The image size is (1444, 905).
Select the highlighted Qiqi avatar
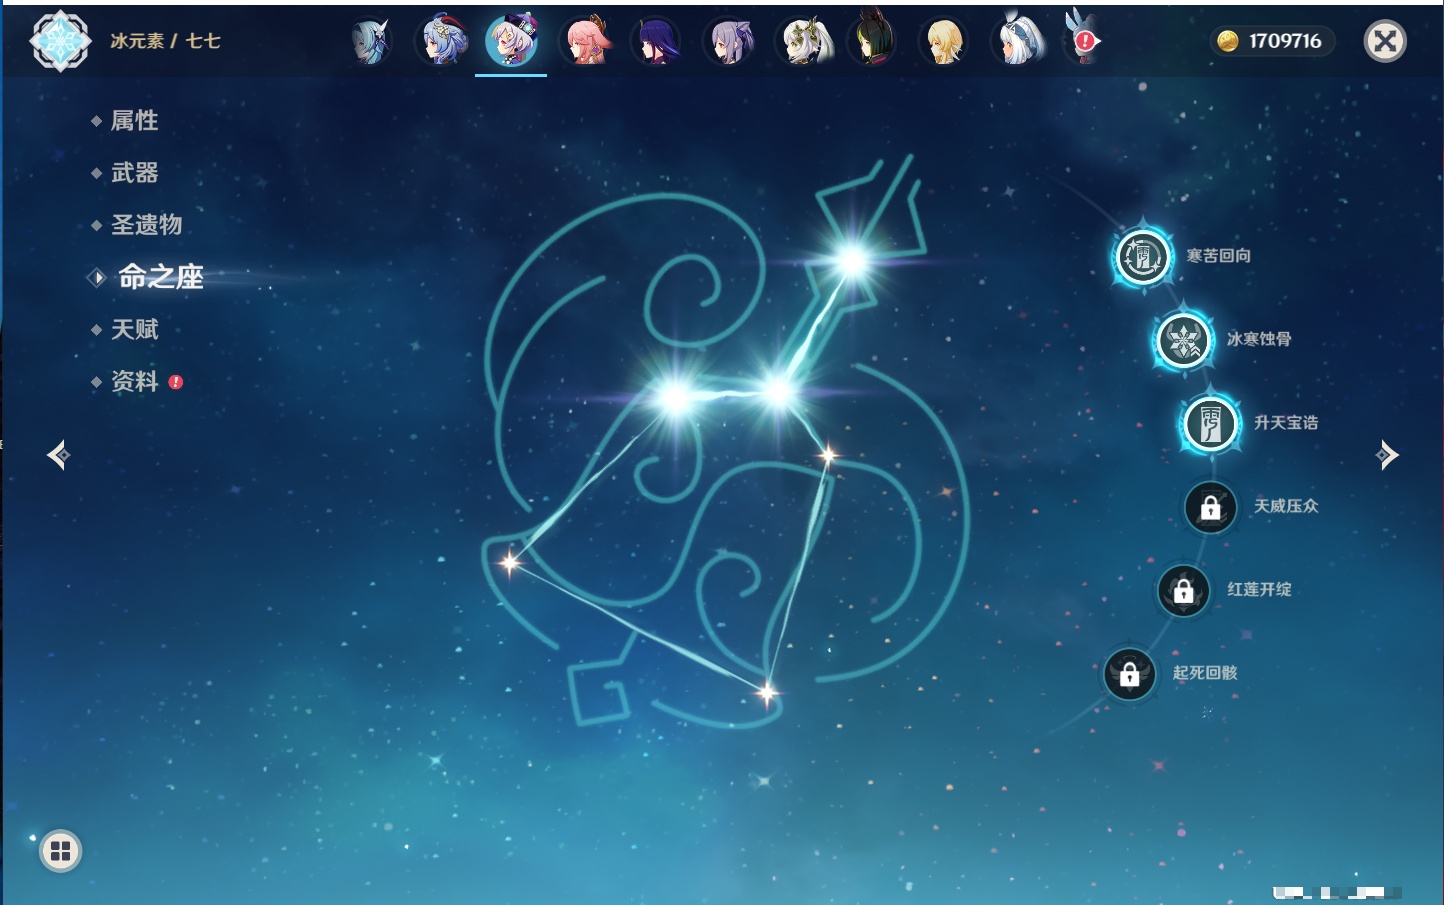[x=511, y=41]
